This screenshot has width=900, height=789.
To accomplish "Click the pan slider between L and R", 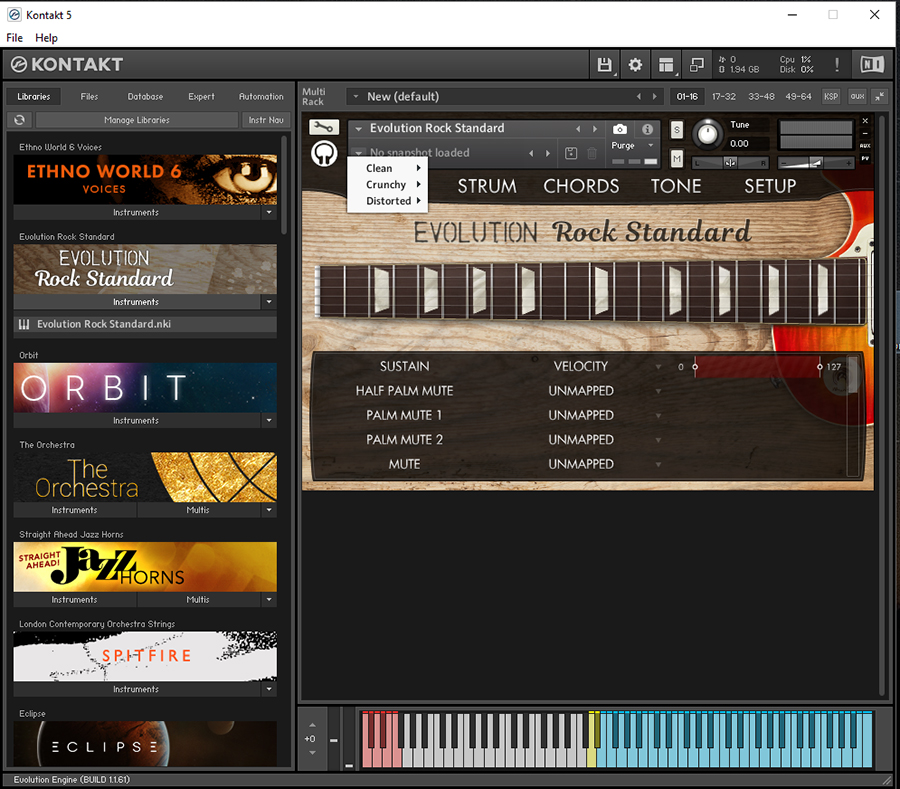I will (730, 163).
